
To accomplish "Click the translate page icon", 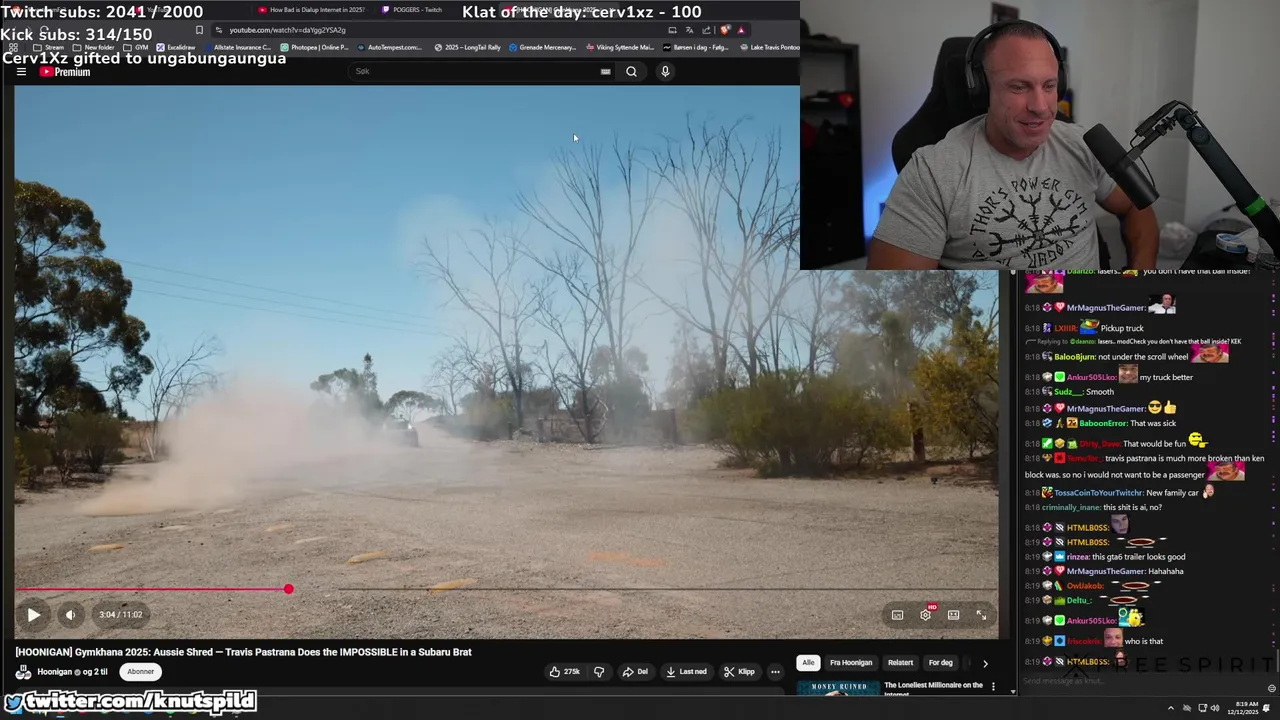I will [689, 30].
